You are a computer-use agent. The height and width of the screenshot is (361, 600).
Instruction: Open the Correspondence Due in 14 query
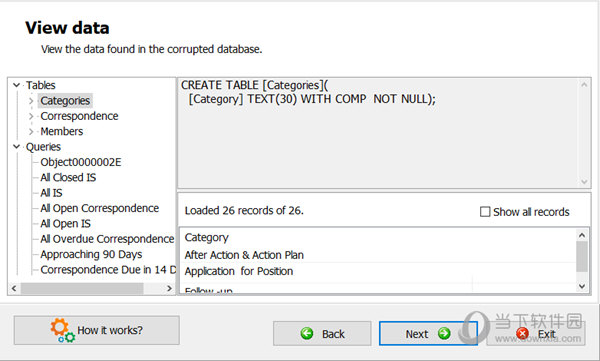click(108, 270)
